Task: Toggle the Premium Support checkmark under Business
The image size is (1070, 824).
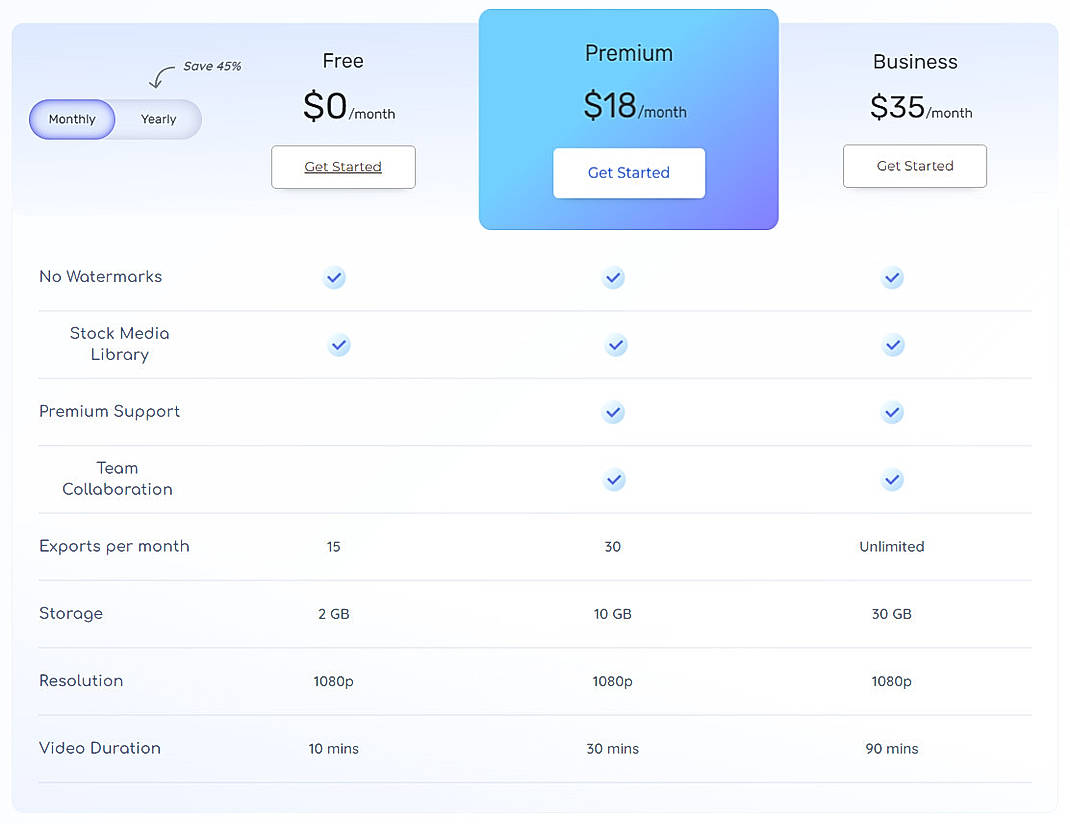Action: pos(892,412)
